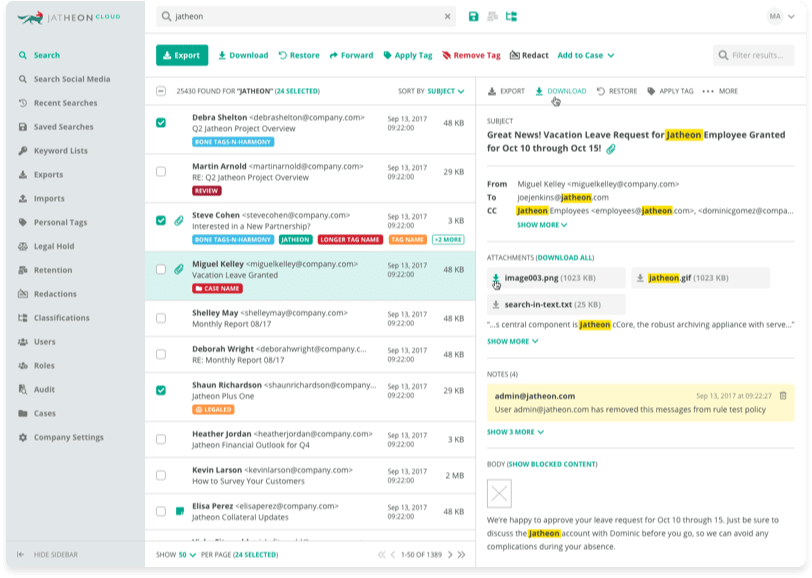This screenshot has width=812, height=578.
Task: Click the main search input field
Action: [306, 17]
